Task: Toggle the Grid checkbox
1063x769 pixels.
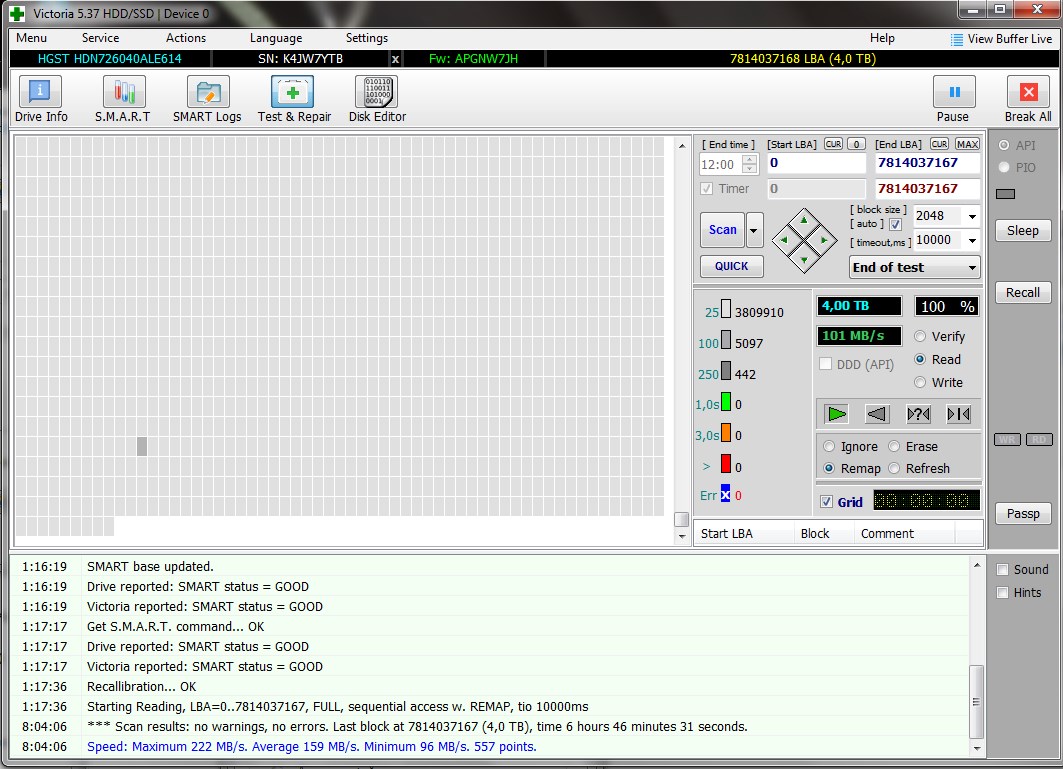Action: click(x=826, y=502)
